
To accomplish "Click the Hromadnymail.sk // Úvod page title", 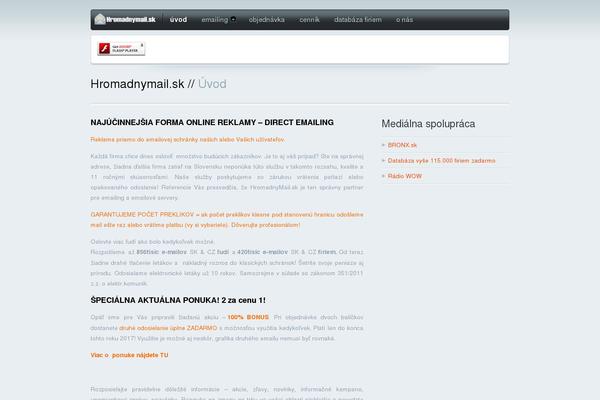I will pyautogui.click(x=158, y=84).
